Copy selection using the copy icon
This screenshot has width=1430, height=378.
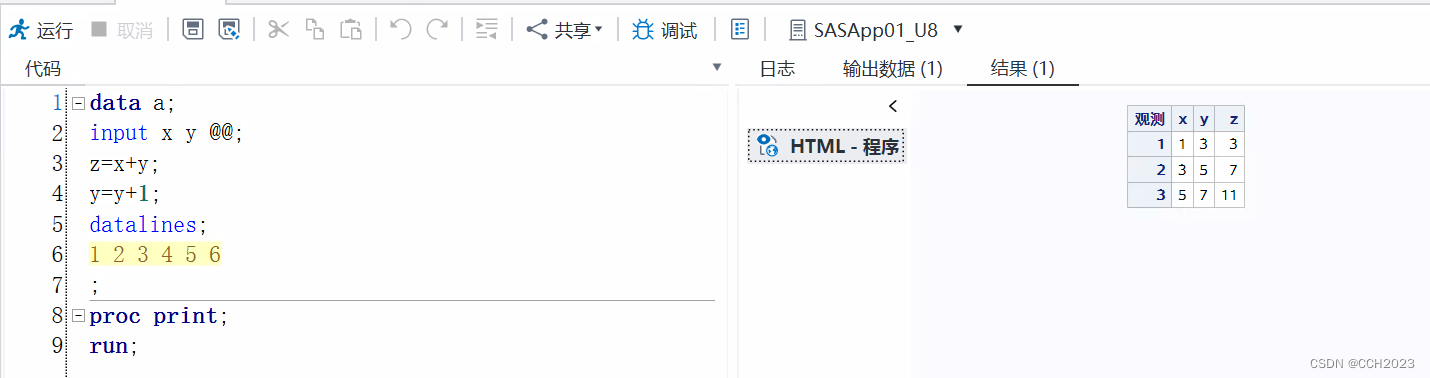(314, 30)
